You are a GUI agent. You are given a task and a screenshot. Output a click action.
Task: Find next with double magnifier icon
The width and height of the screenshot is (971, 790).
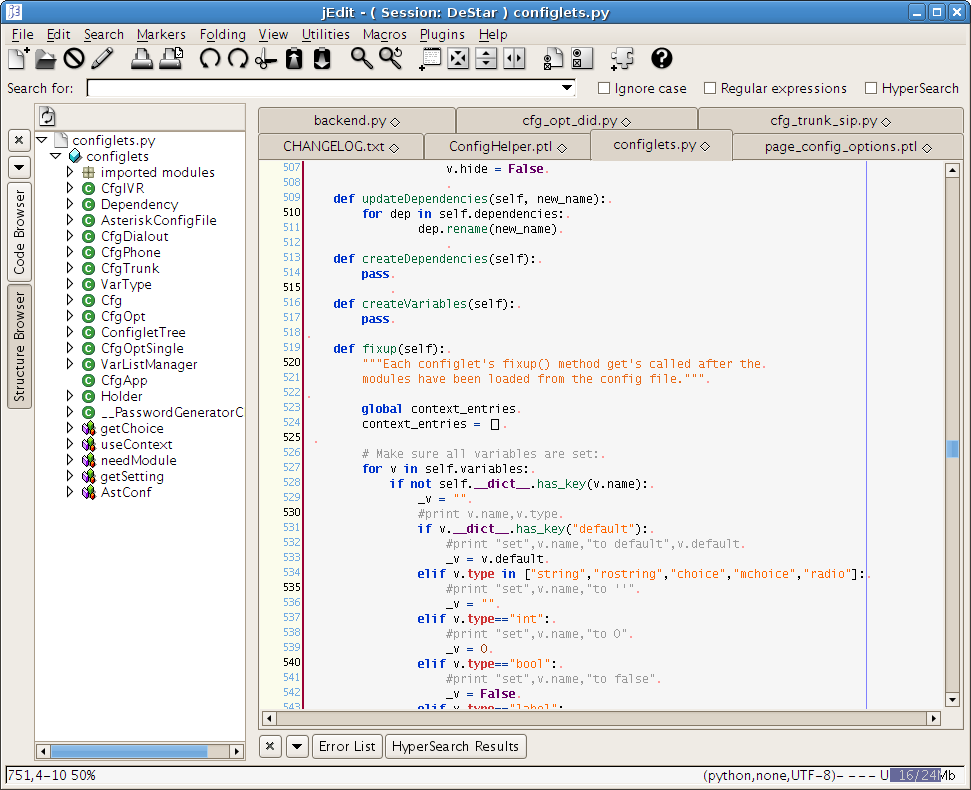391,59
